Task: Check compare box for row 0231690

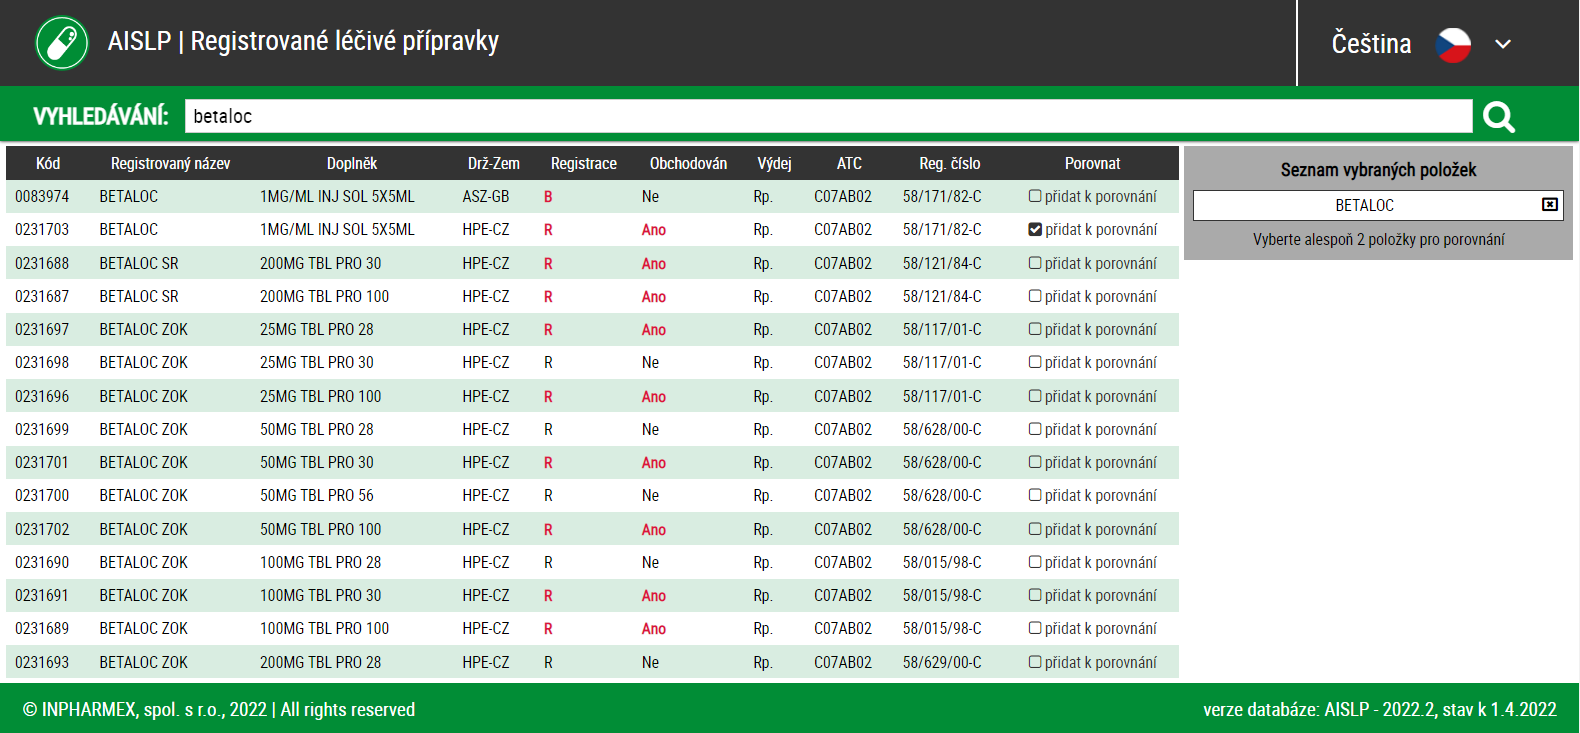Action: pyautogui.click(x=1035, y=562)
